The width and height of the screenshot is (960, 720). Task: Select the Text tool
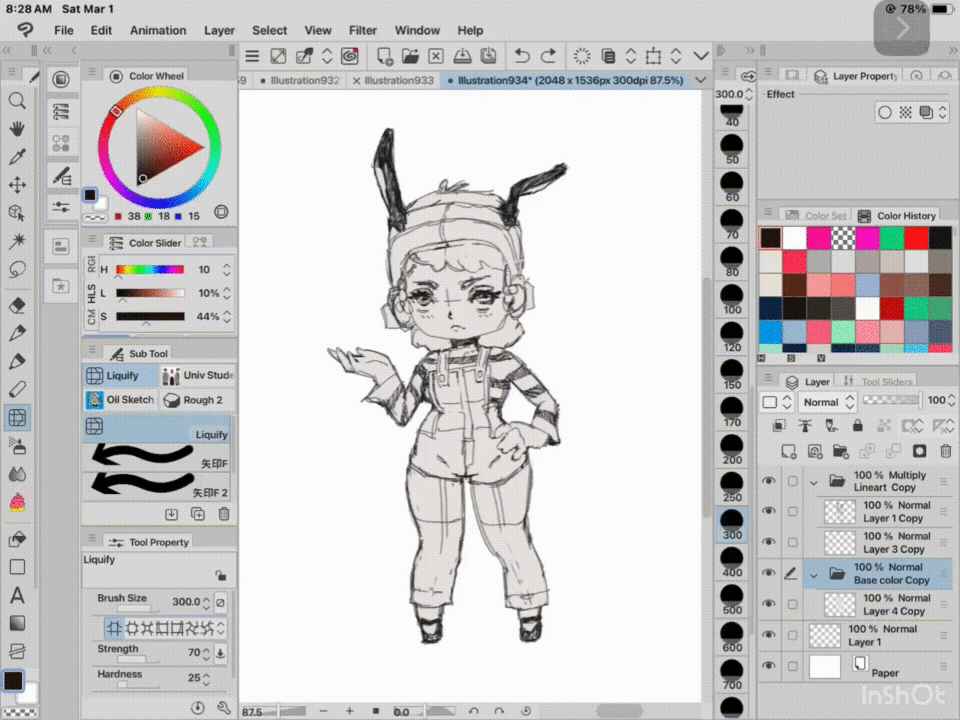tap(17, 595)
